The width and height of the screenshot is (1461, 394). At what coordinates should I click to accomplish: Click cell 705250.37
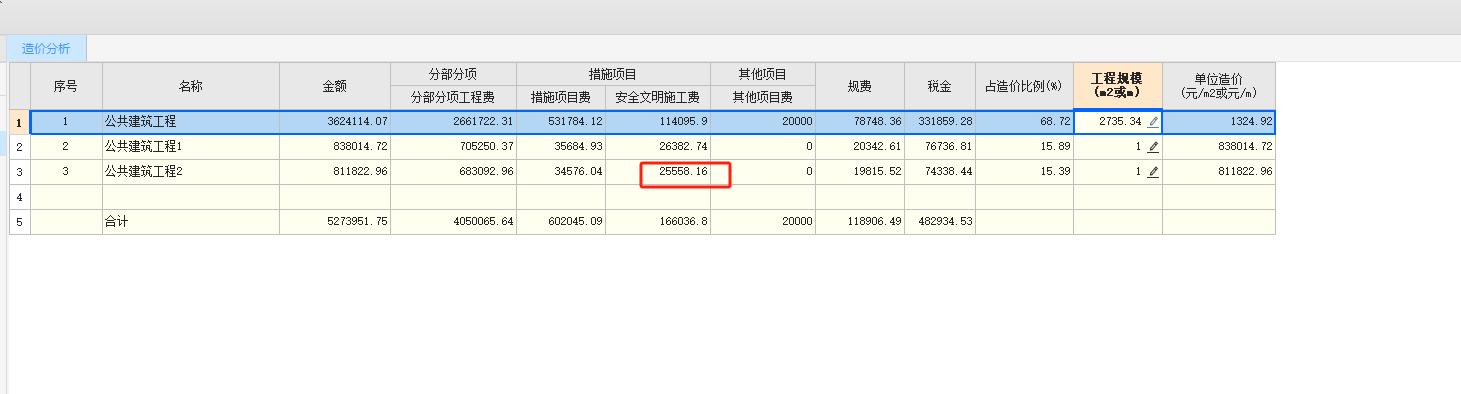[453, 147]
